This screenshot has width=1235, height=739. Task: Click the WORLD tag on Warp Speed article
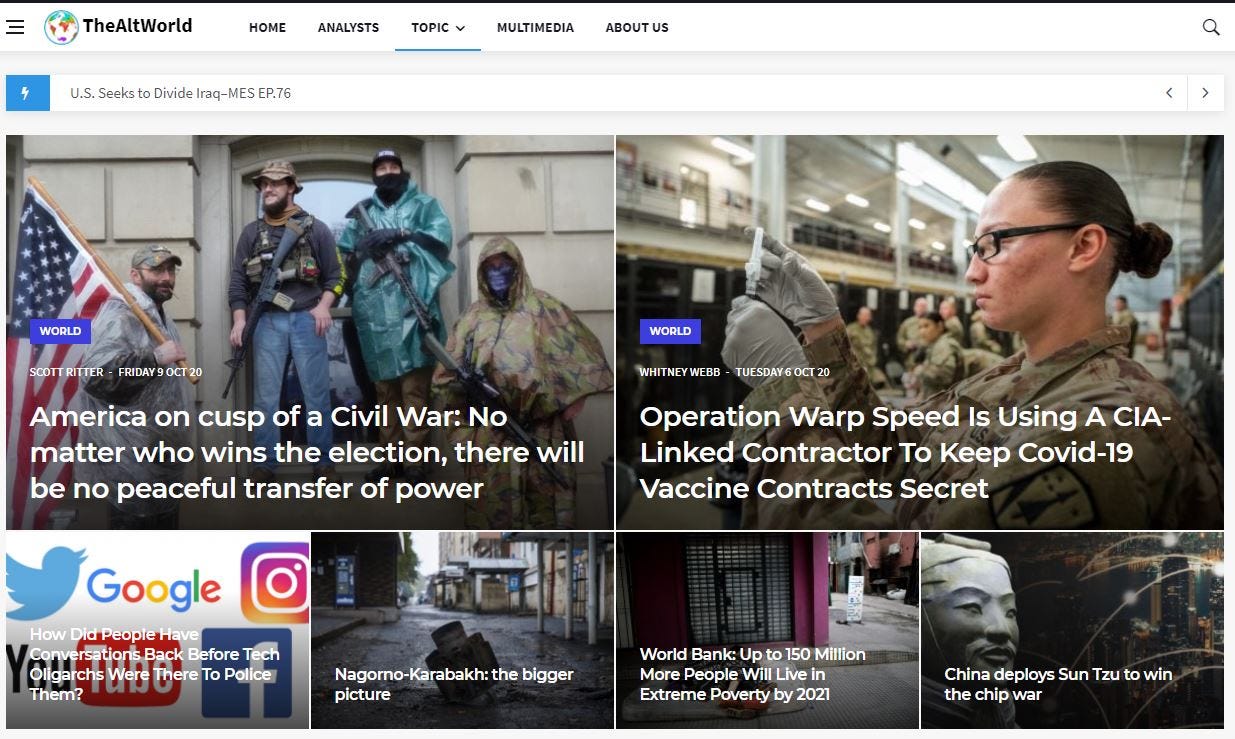click(670, 331)
